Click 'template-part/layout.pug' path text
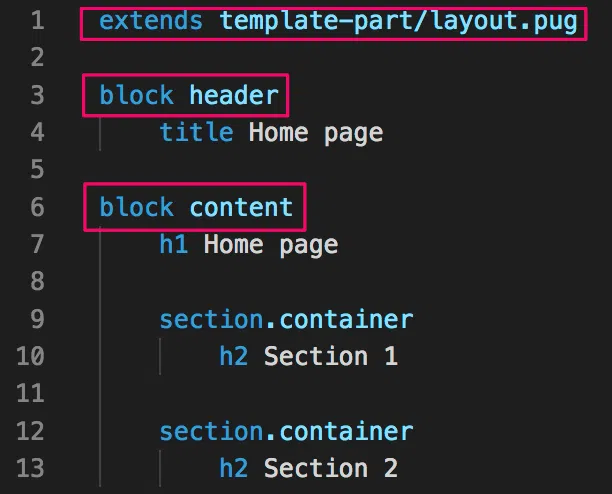 (x=399, y=22)
